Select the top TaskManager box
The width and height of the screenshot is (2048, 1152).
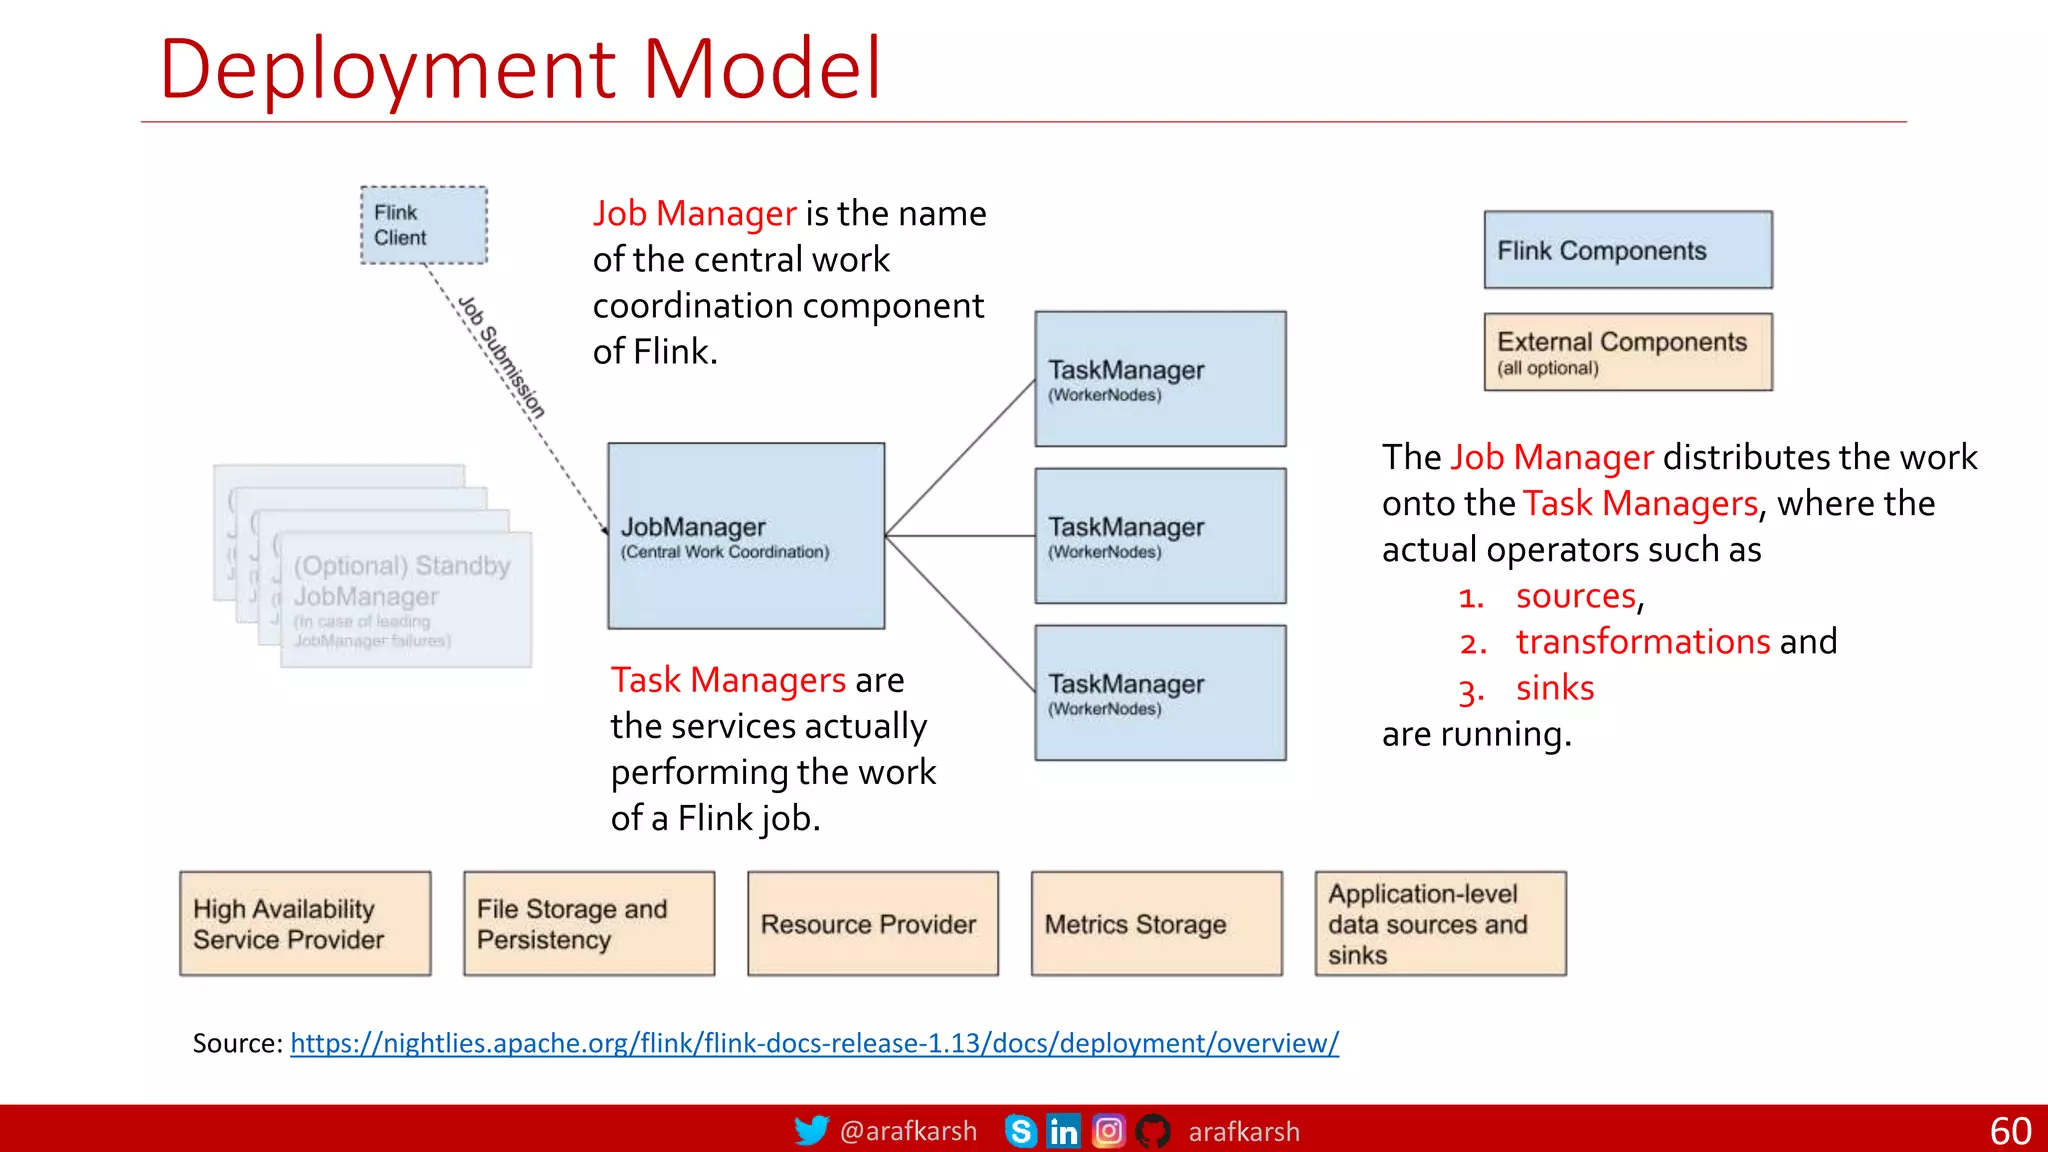click(x=1160, y=379)
